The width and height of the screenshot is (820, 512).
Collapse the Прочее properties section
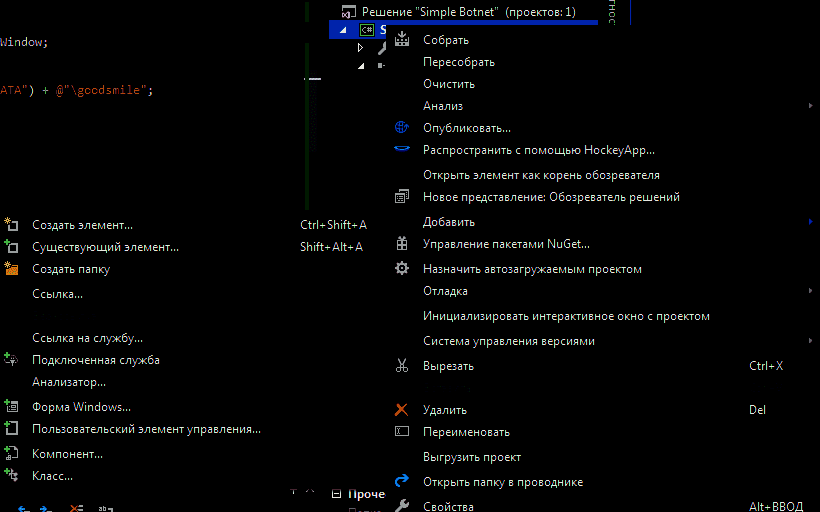coord(336,494)
